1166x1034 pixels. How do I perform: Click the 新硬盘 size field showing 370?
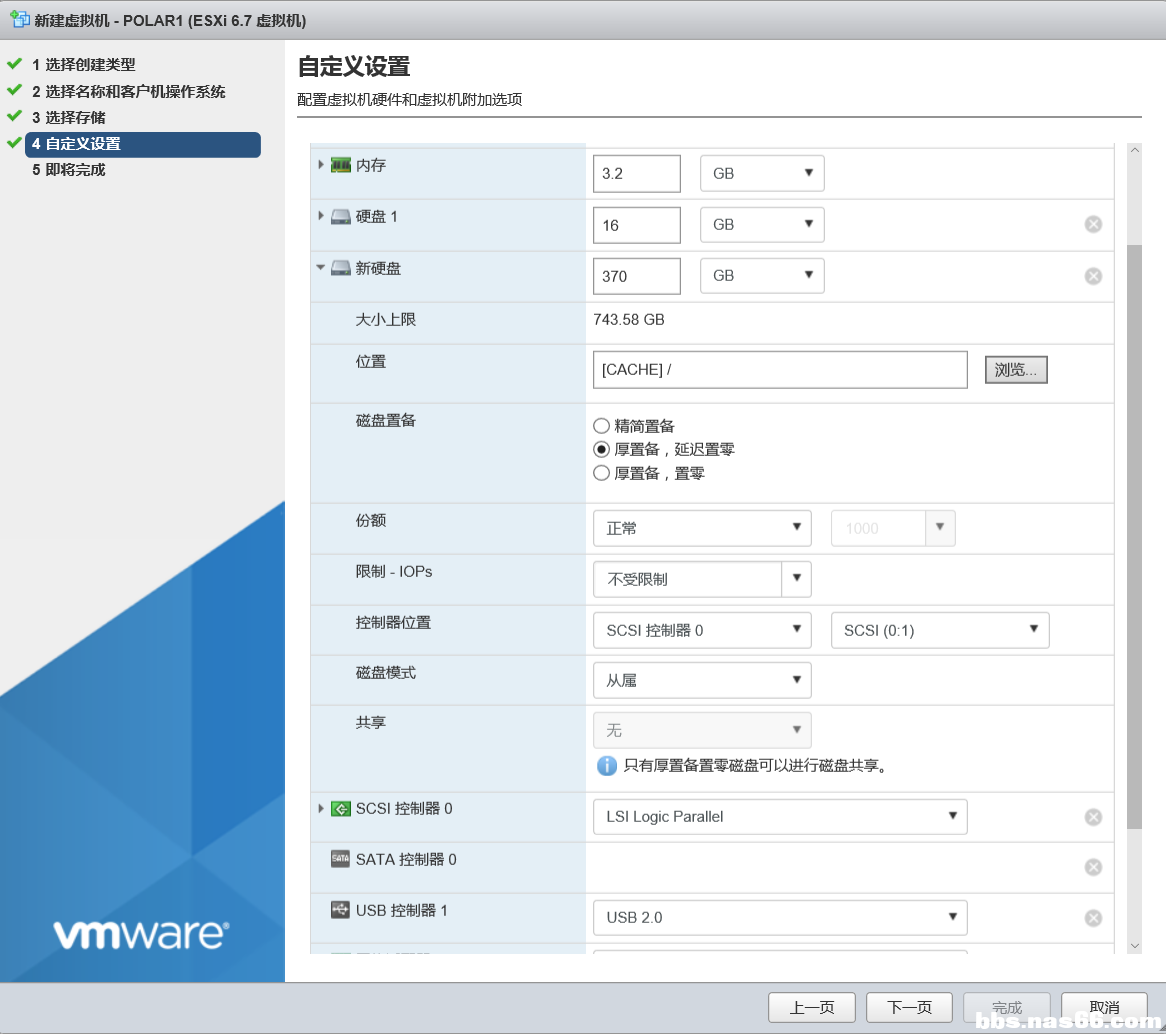(636, 276)
